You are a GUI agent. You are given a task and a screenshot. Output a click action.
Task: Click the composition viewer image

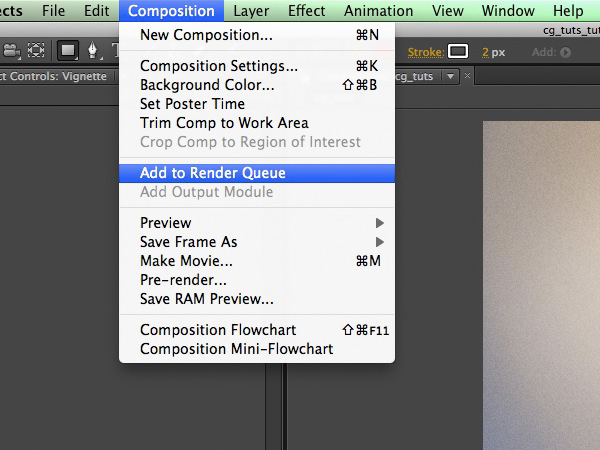(541, 285)
